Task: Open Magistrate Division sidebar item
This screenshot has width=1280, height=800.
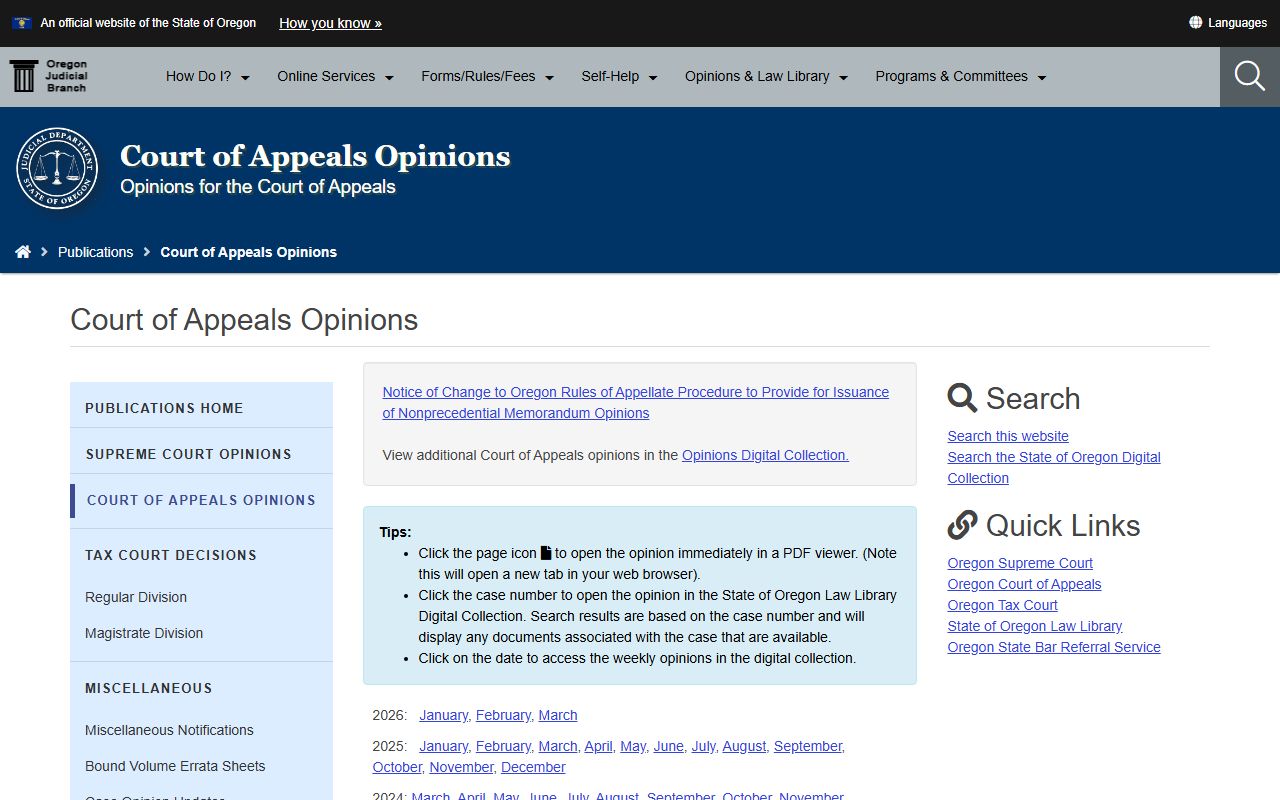Action: coord(144,633)
